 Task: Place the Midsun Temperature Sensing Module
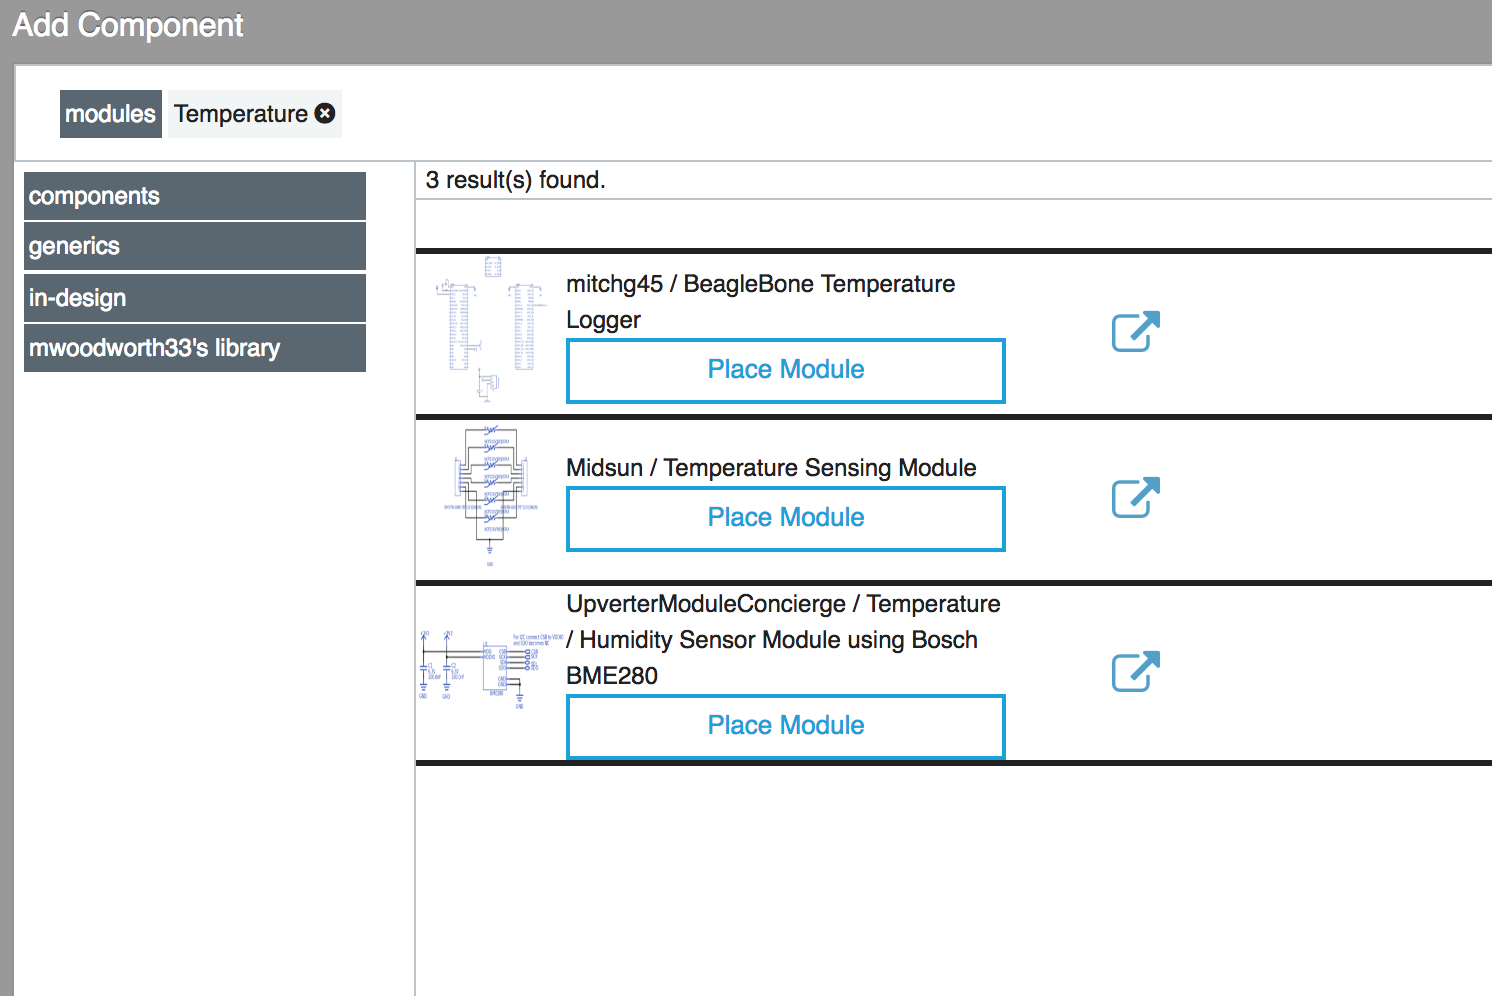tap(786, 519)
